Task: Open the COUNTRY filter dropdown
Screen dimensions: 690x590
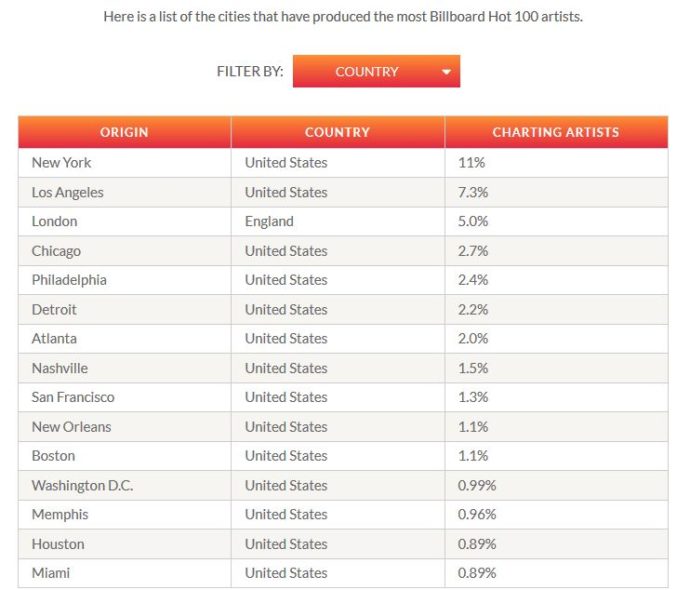Action: (376, 72)
